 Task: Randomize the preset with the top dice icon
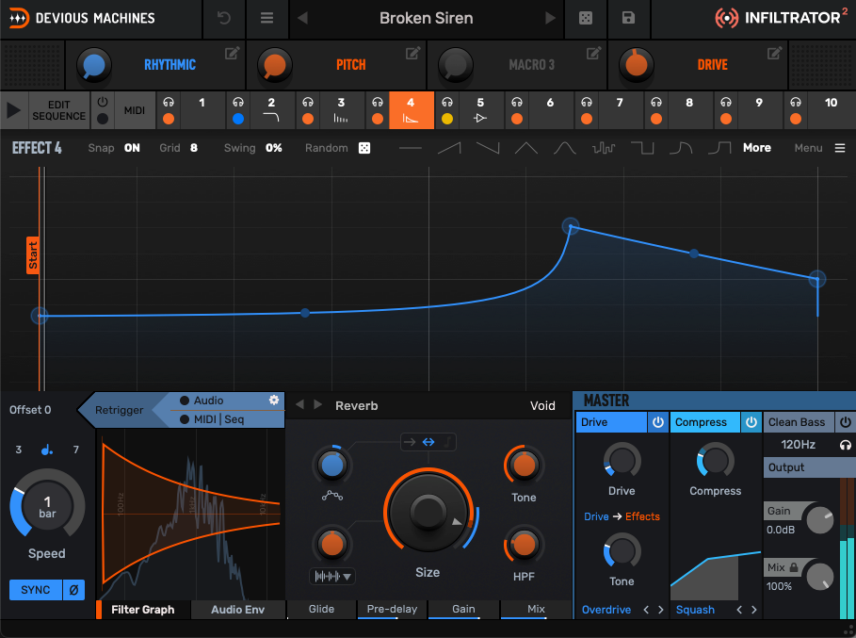(585, 18)
